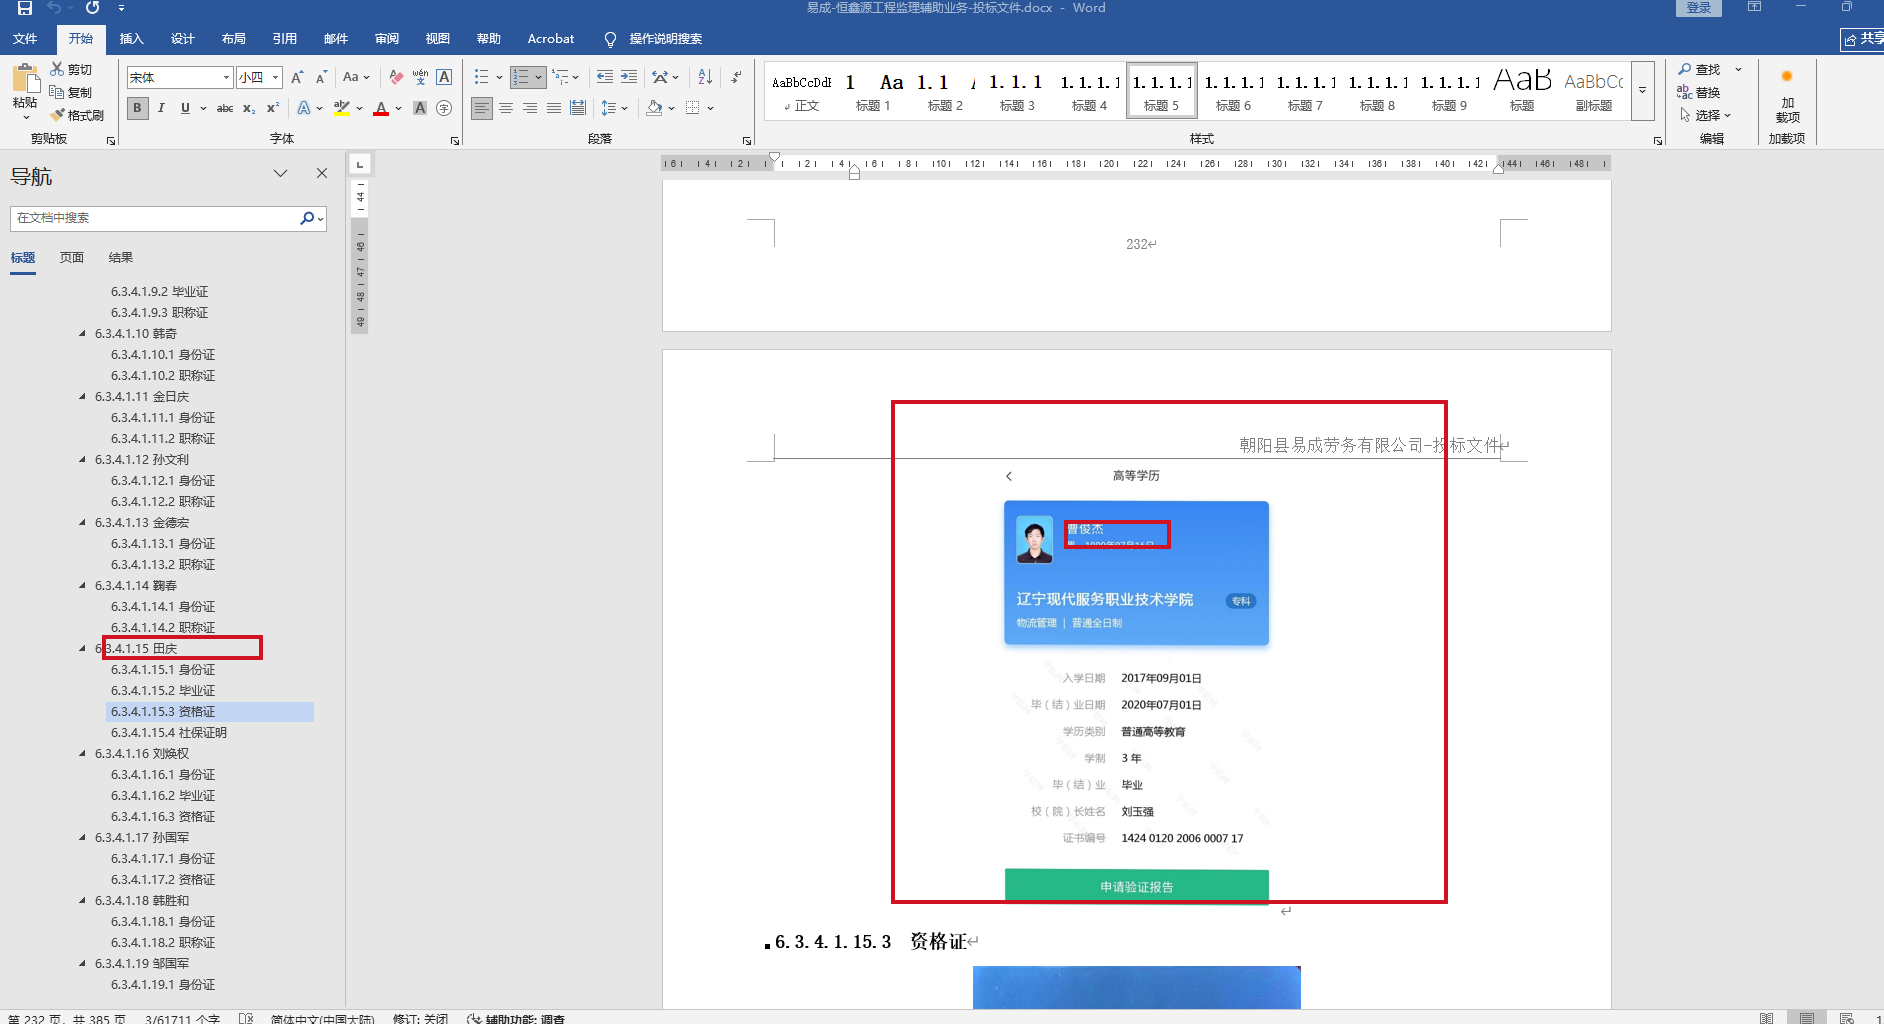Viewport: 1884px width, 1024px height.
Task: Show paragraph marks and hidden symbols
Action: 736,77
